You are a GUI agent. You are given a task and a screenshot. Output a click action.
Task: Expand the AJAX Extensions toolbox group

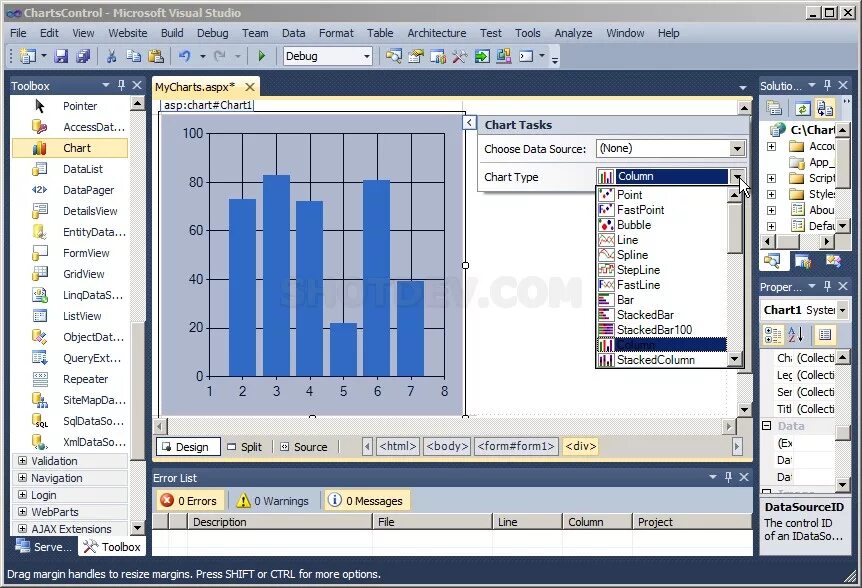tap(23, 529)
